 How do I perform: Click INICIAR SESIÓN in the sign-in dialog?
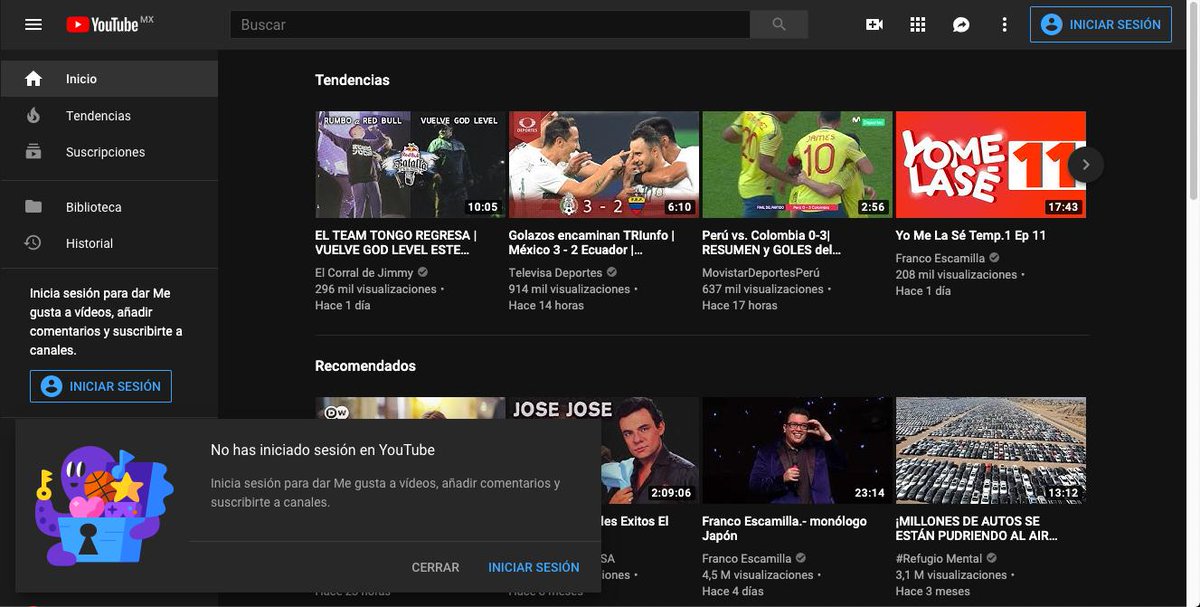pos(534,567)
